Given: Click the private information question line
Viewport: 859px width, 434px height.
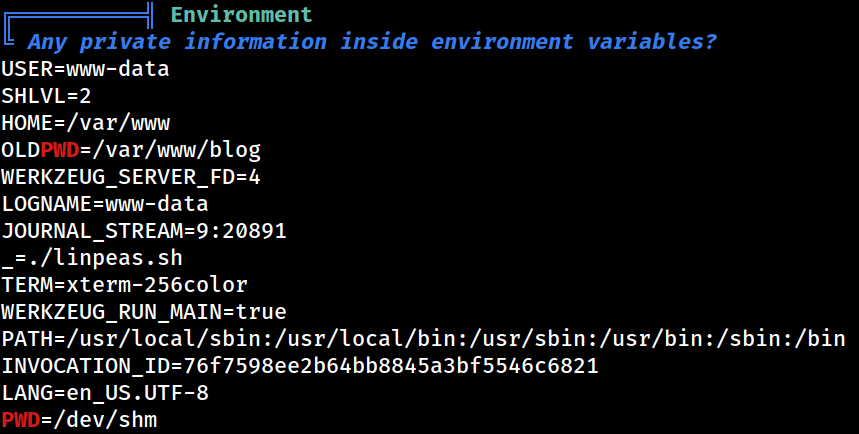Looking at the screenshot, I should click(x=371, y=42).
